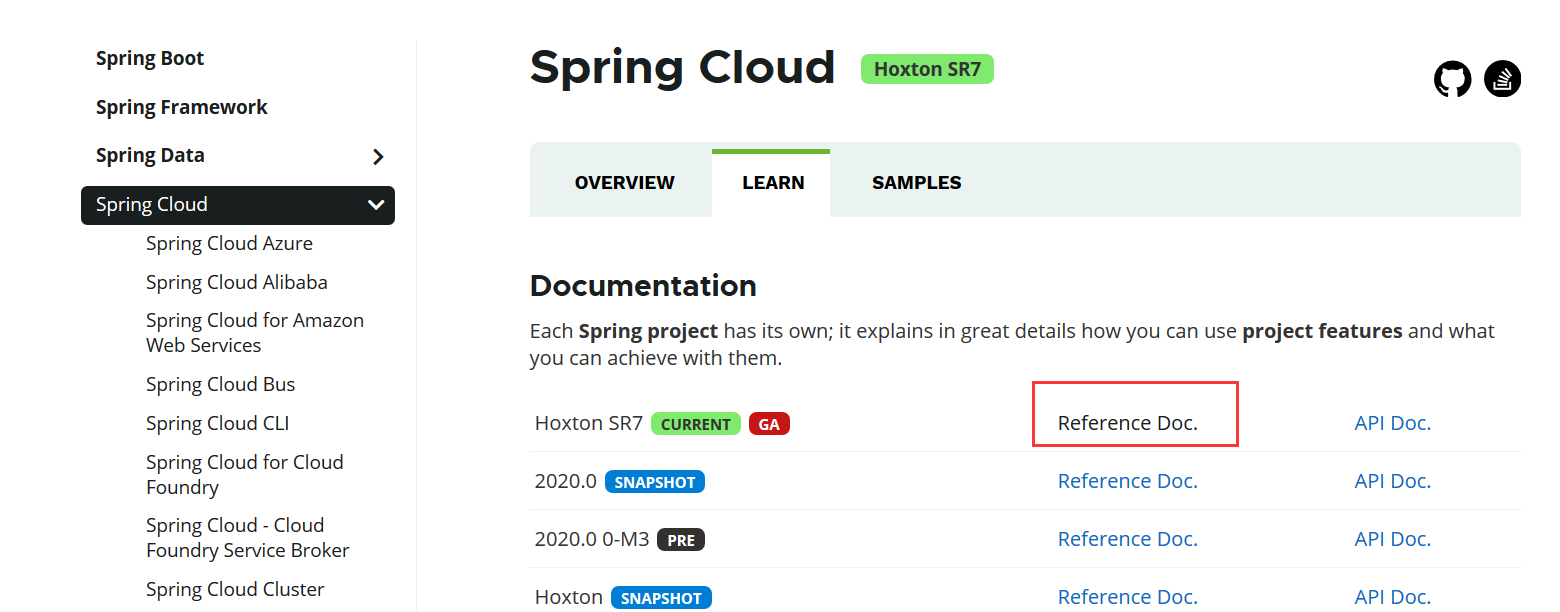Image resolution: width=1560 pixels, height=612 pixels.
Task: Open the Stack Overflow icon
Action: point(1502,79)
